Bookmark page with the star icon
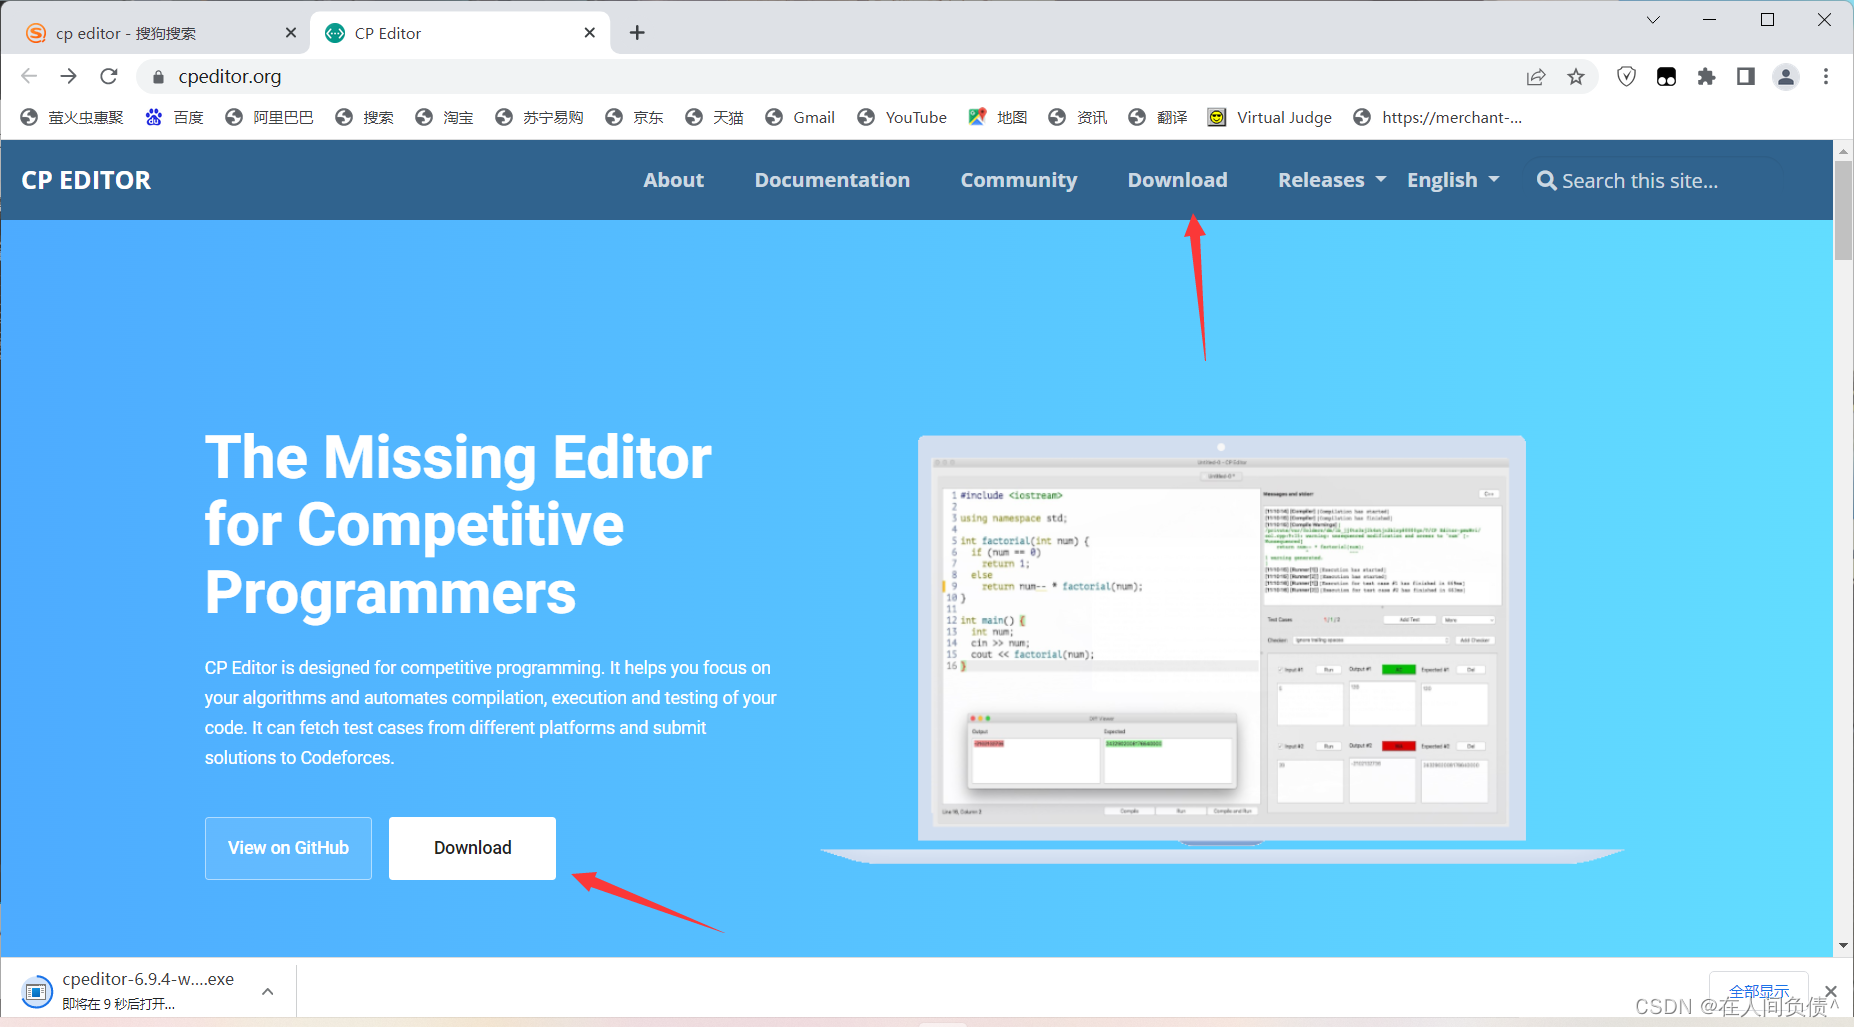 tap(1576, 77)
